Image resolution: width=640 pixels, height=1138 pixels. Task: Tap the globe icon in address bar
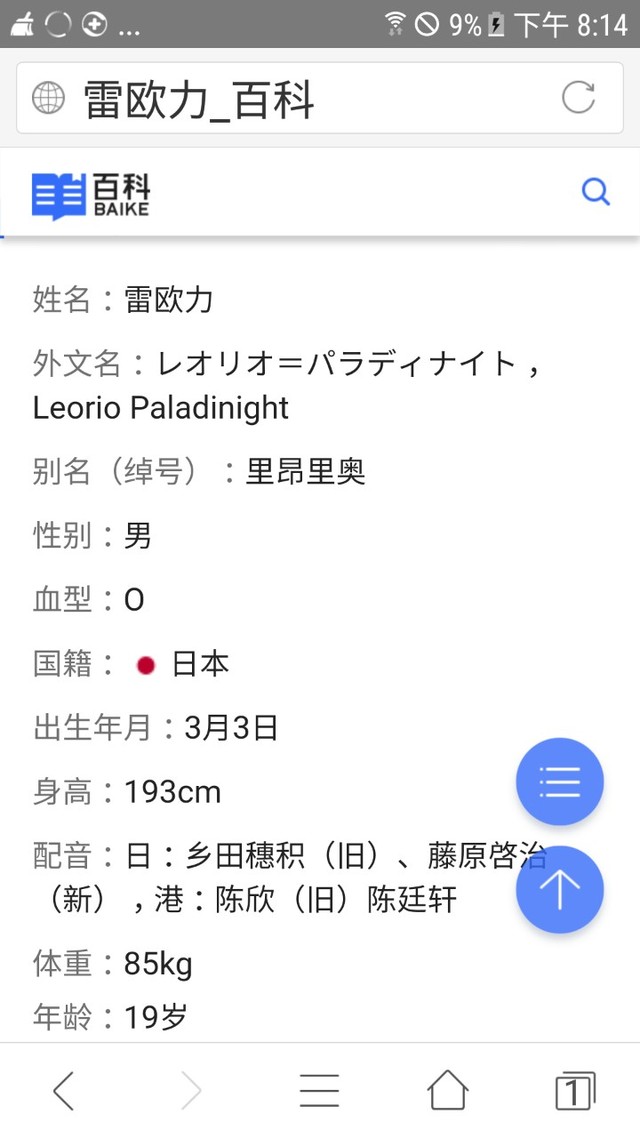(x=48, y=98)
